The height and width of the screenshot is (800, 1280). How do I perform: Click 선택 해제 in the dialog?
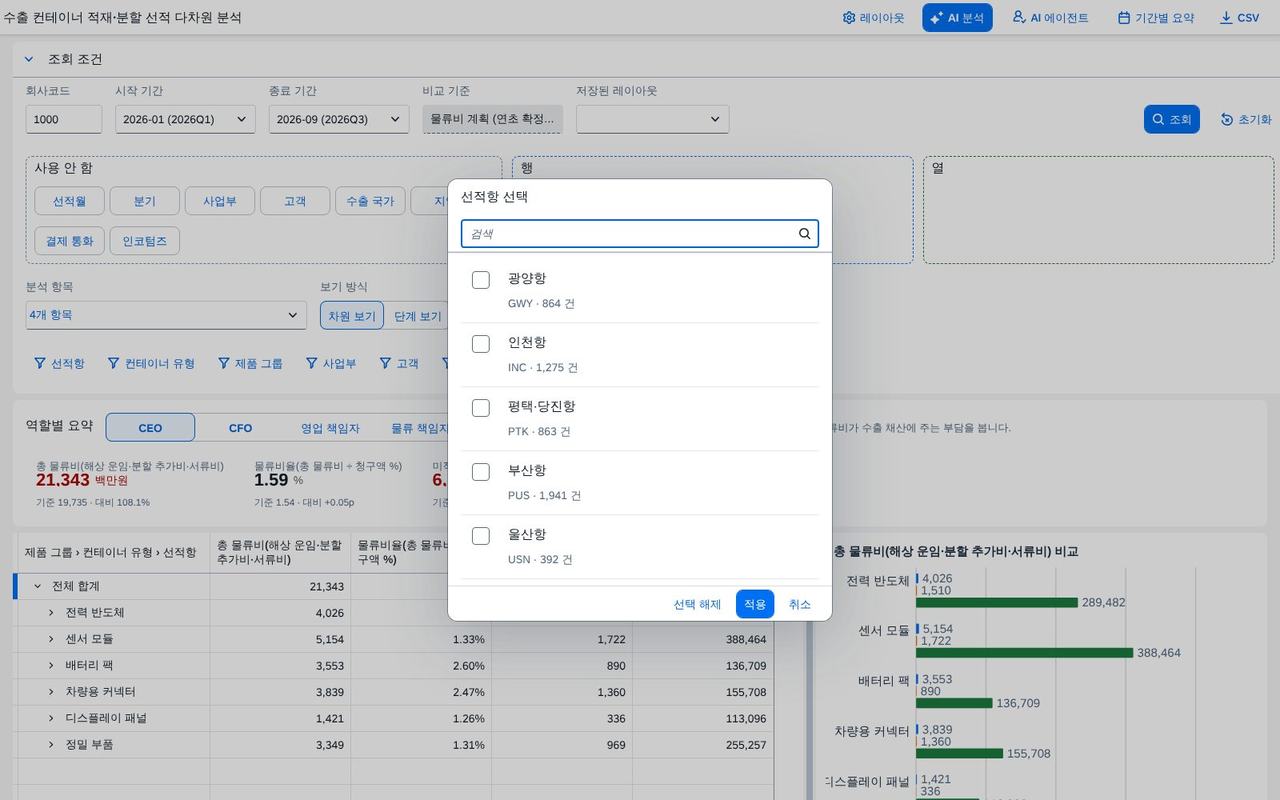(x=697, y=604)
